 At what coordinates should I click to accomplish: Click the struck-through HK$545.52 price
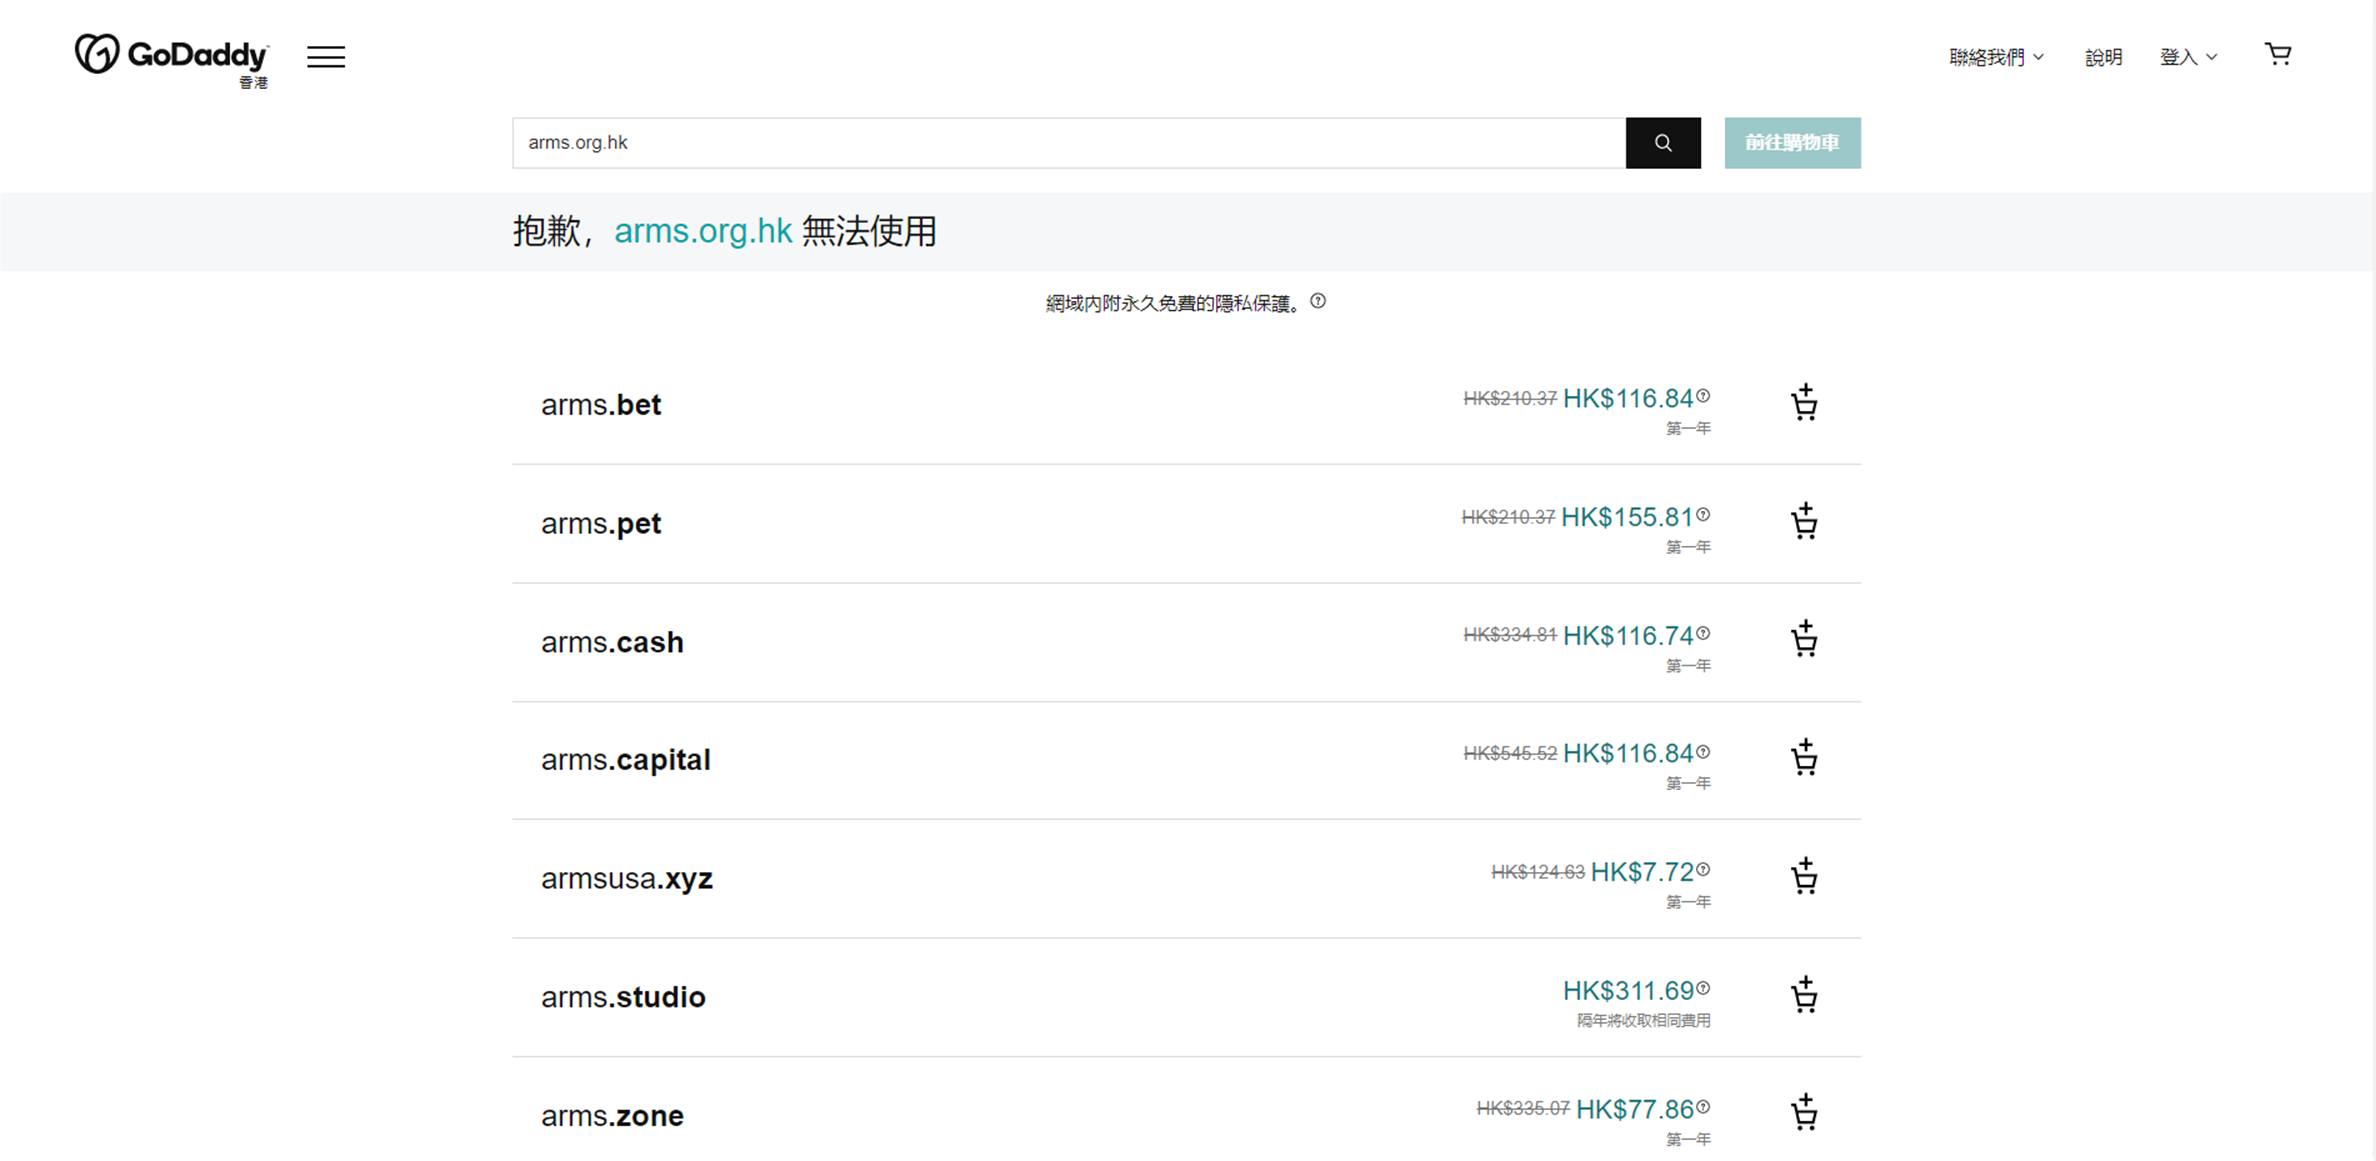[1510, 753]
